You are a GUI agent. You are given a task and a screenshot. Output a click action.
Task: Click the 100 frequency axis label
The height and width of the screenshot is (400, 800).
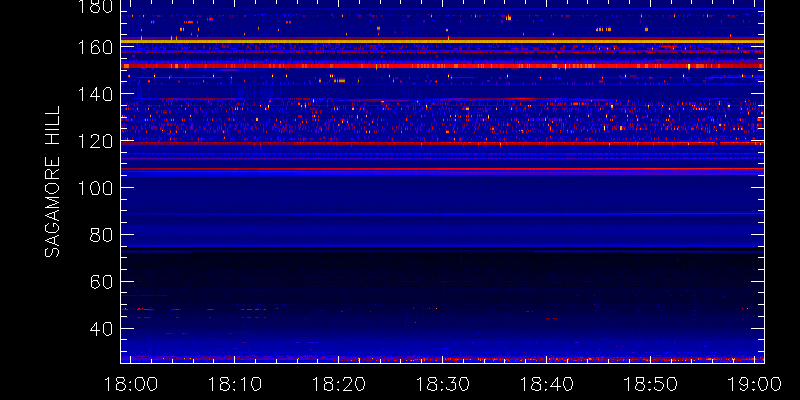[94, 188]
